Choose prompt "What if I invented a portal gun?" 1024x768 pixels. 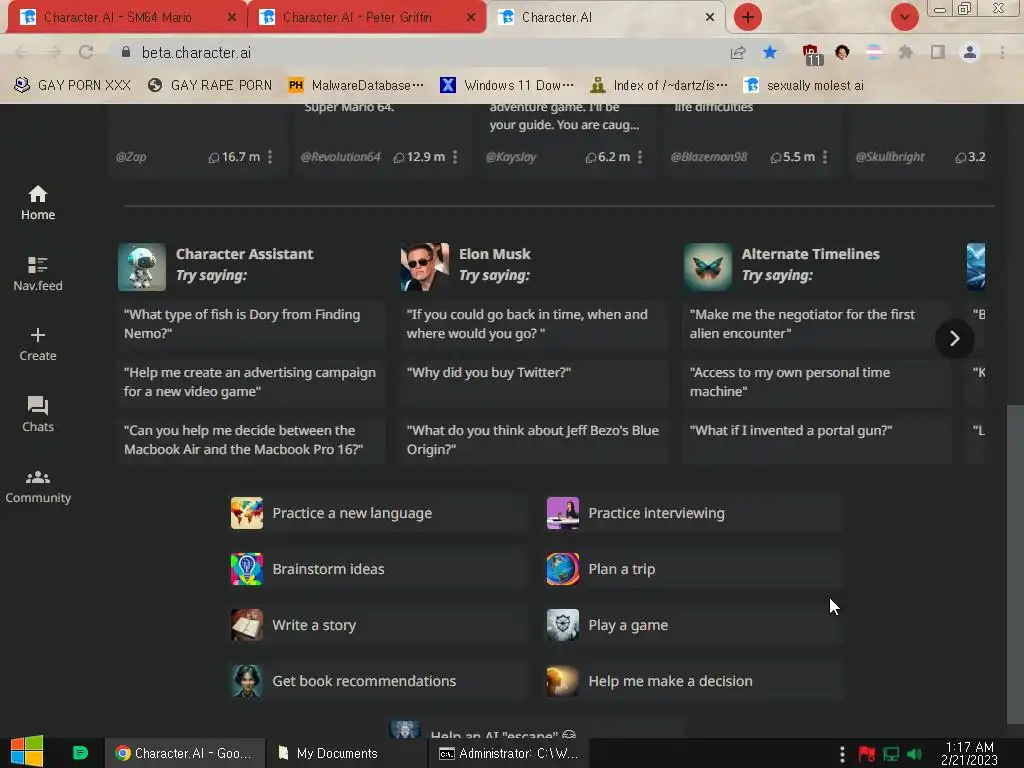click(817, 440)
